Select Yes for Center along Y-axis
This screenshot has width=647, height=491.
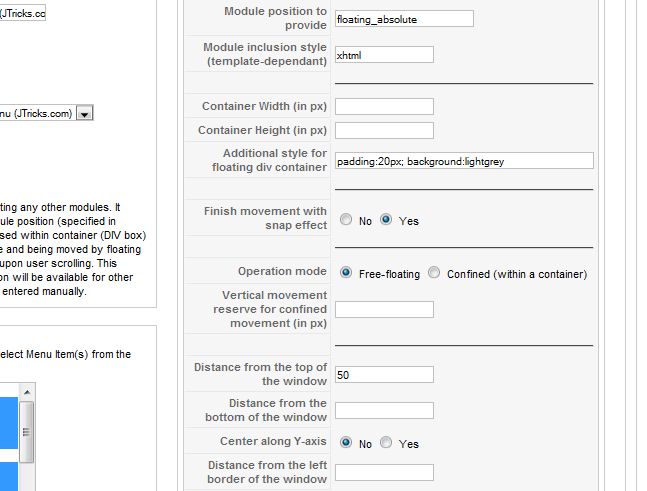click(x=386, y=443)
